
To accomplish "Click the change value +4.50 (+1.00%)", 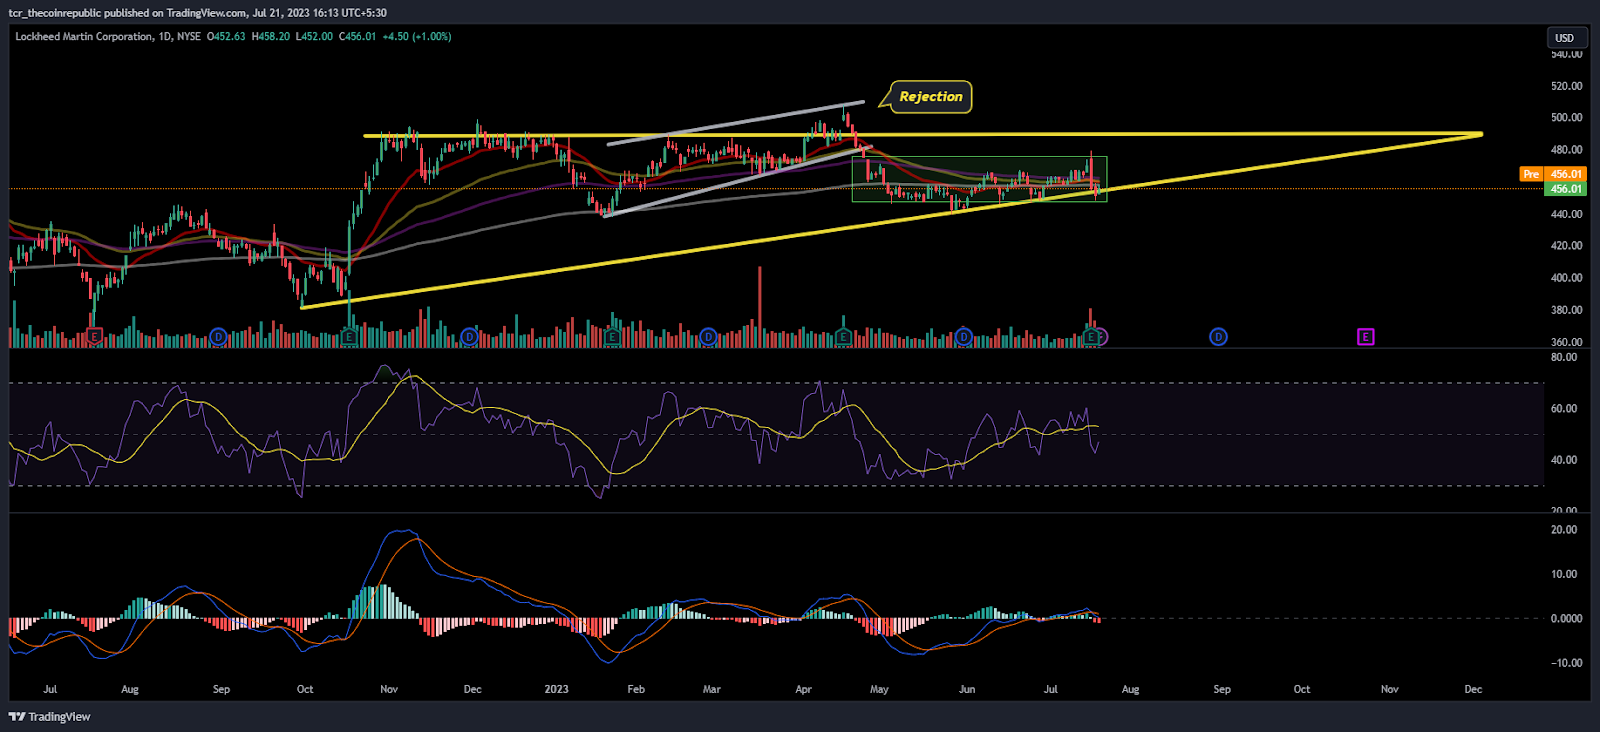I will [417, 37].
